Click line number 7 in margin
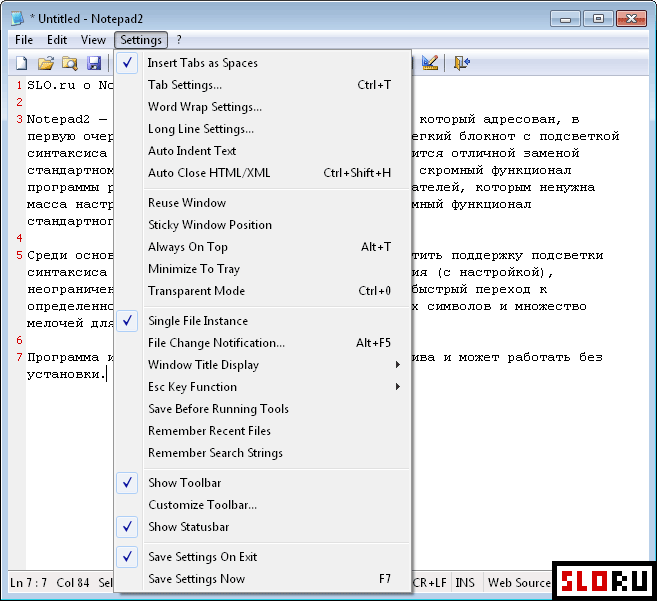 coord(19,357)
